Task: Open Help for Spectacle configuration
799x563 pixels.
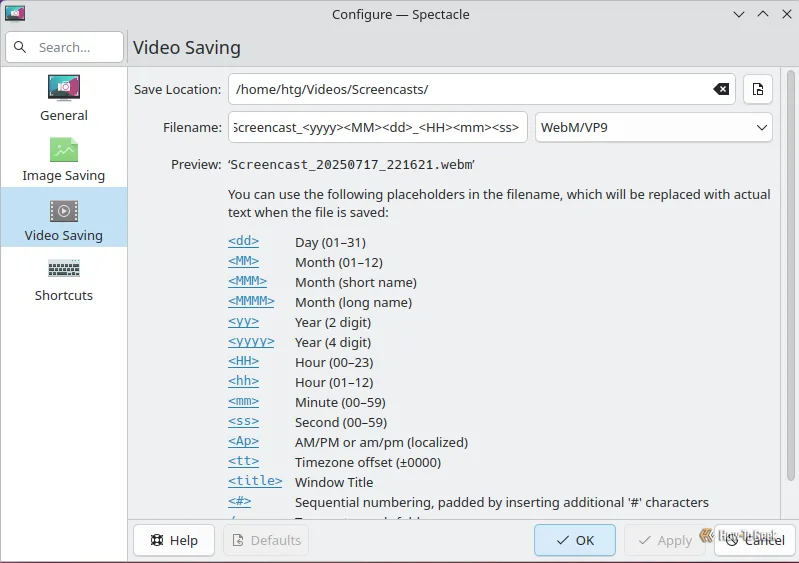Action: coord(174,540)
